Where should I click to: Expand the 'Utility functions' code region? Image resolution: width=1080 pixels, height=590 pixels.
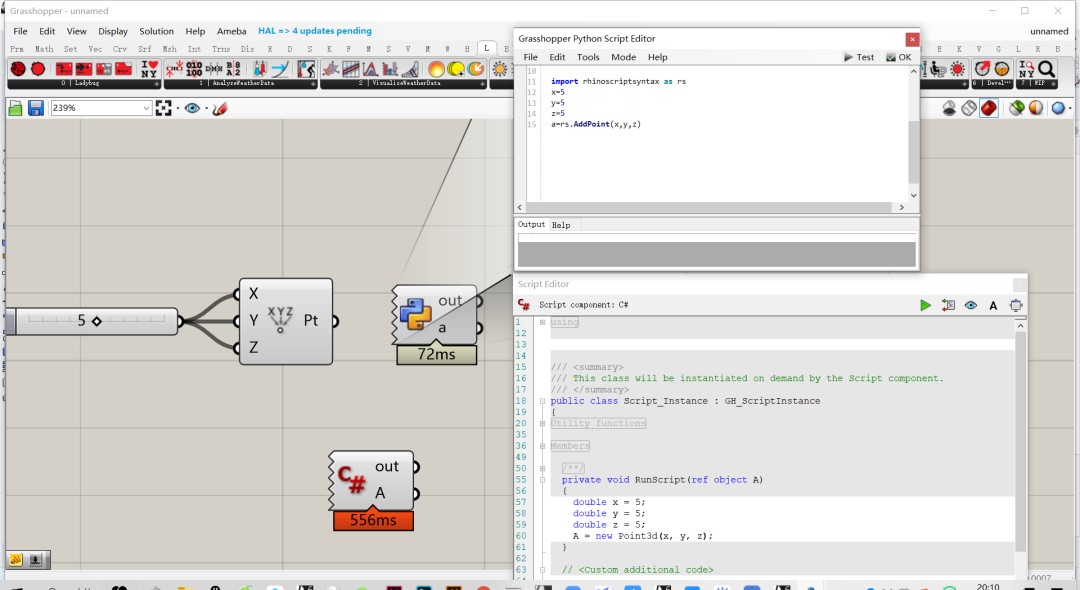pos(543,423)
